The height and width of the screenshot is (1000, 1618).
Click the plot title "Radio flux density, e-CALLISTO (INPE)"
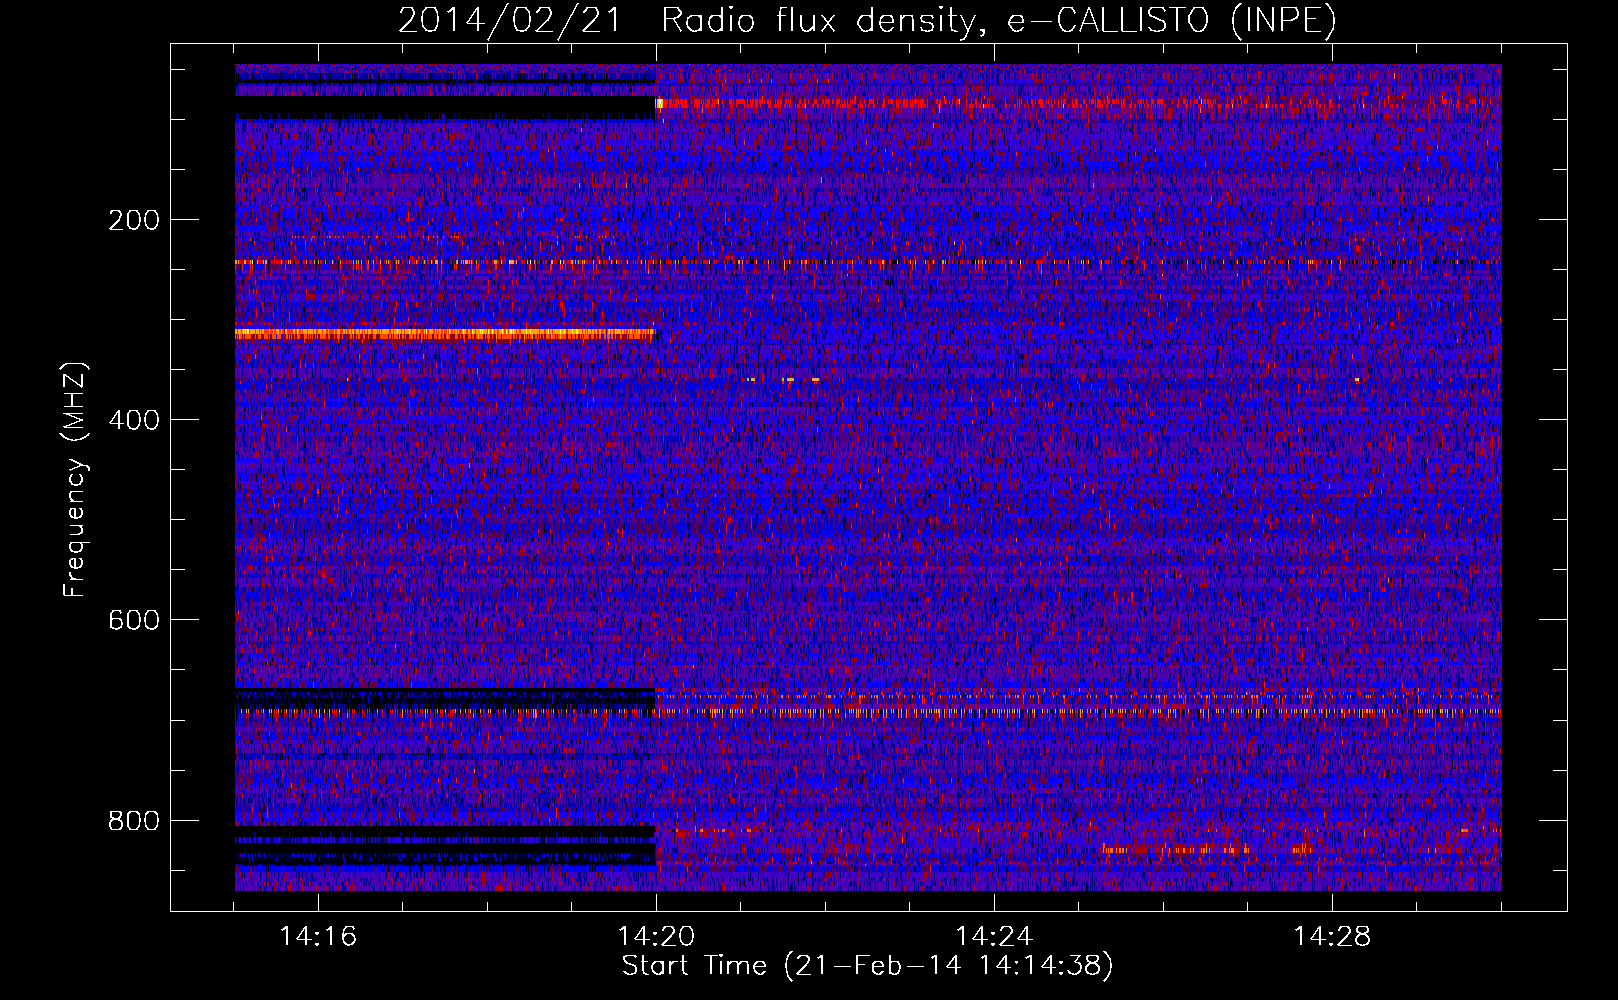999,20
